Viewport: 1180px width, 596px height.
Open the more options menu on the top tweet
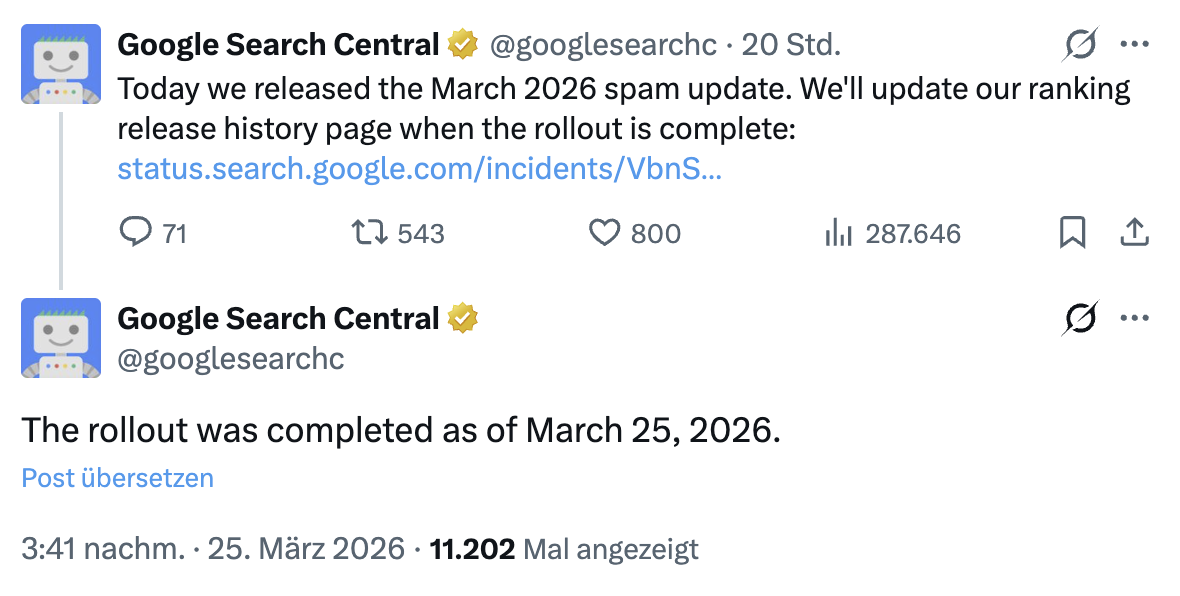[x=1135, y=44]
